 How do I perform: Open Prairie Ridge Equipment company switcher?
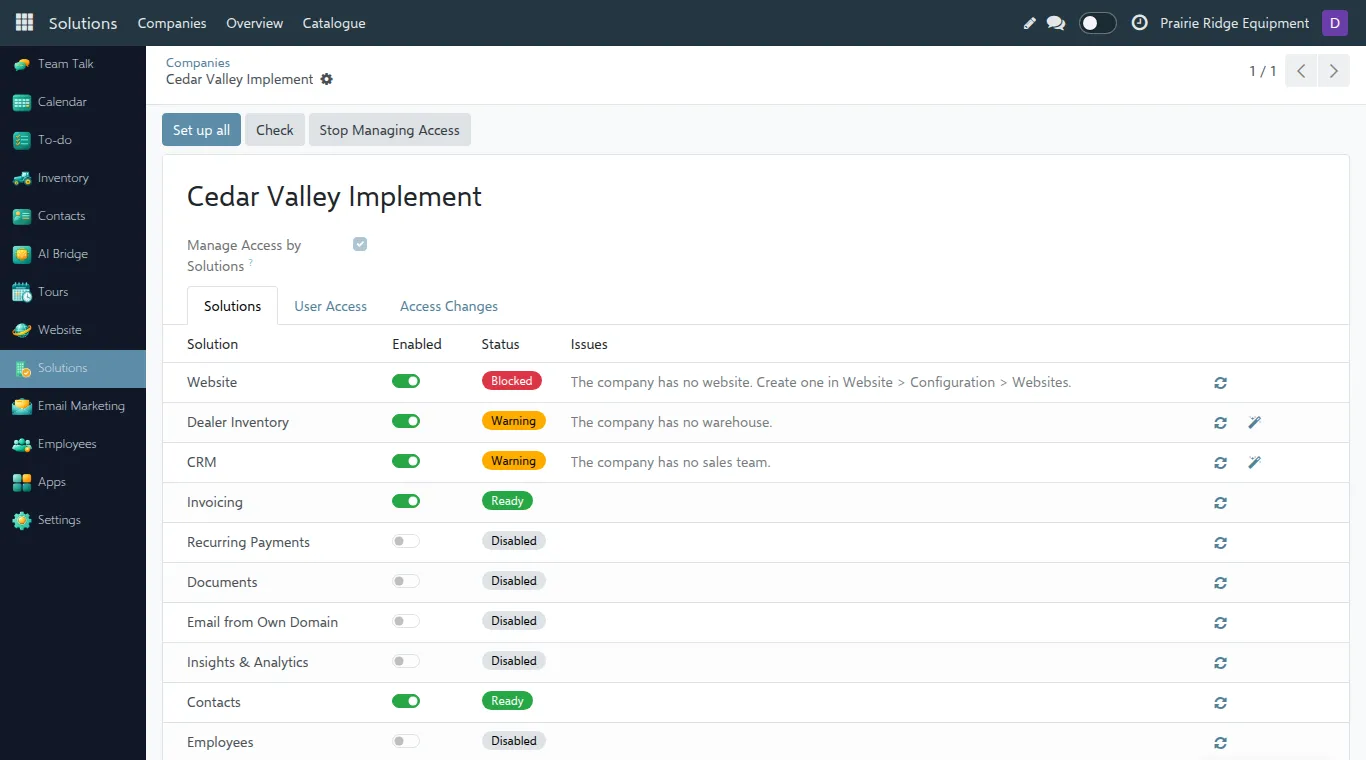(x=1234, y=23)
